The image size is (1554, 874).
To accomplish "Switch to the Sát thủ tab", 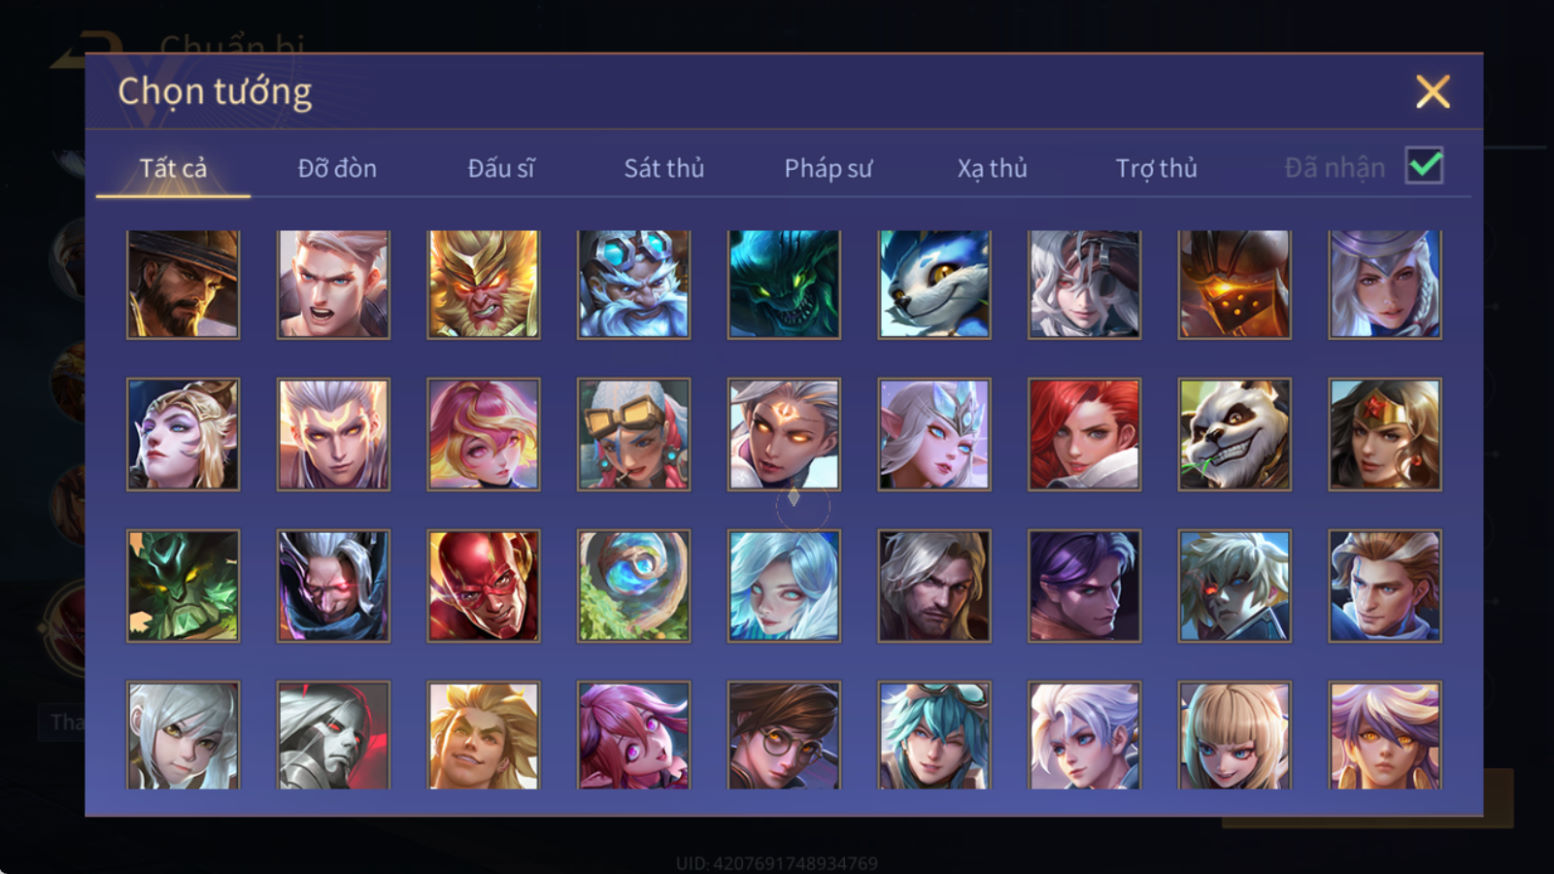I will click(664, 168).
